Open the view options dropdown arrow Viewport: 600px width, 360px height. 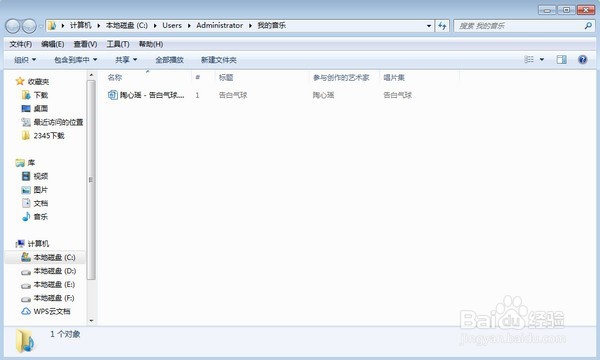[542, 59]
